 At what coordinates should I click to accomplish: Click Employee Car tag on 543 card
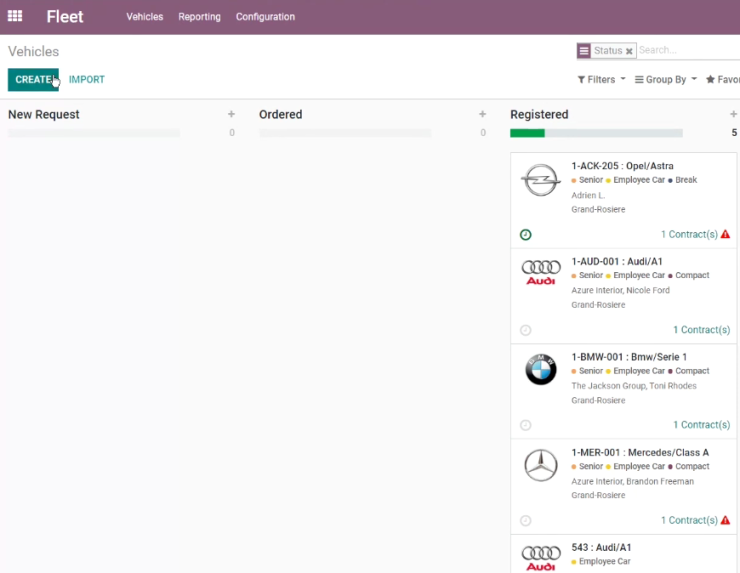coord(604,561)
